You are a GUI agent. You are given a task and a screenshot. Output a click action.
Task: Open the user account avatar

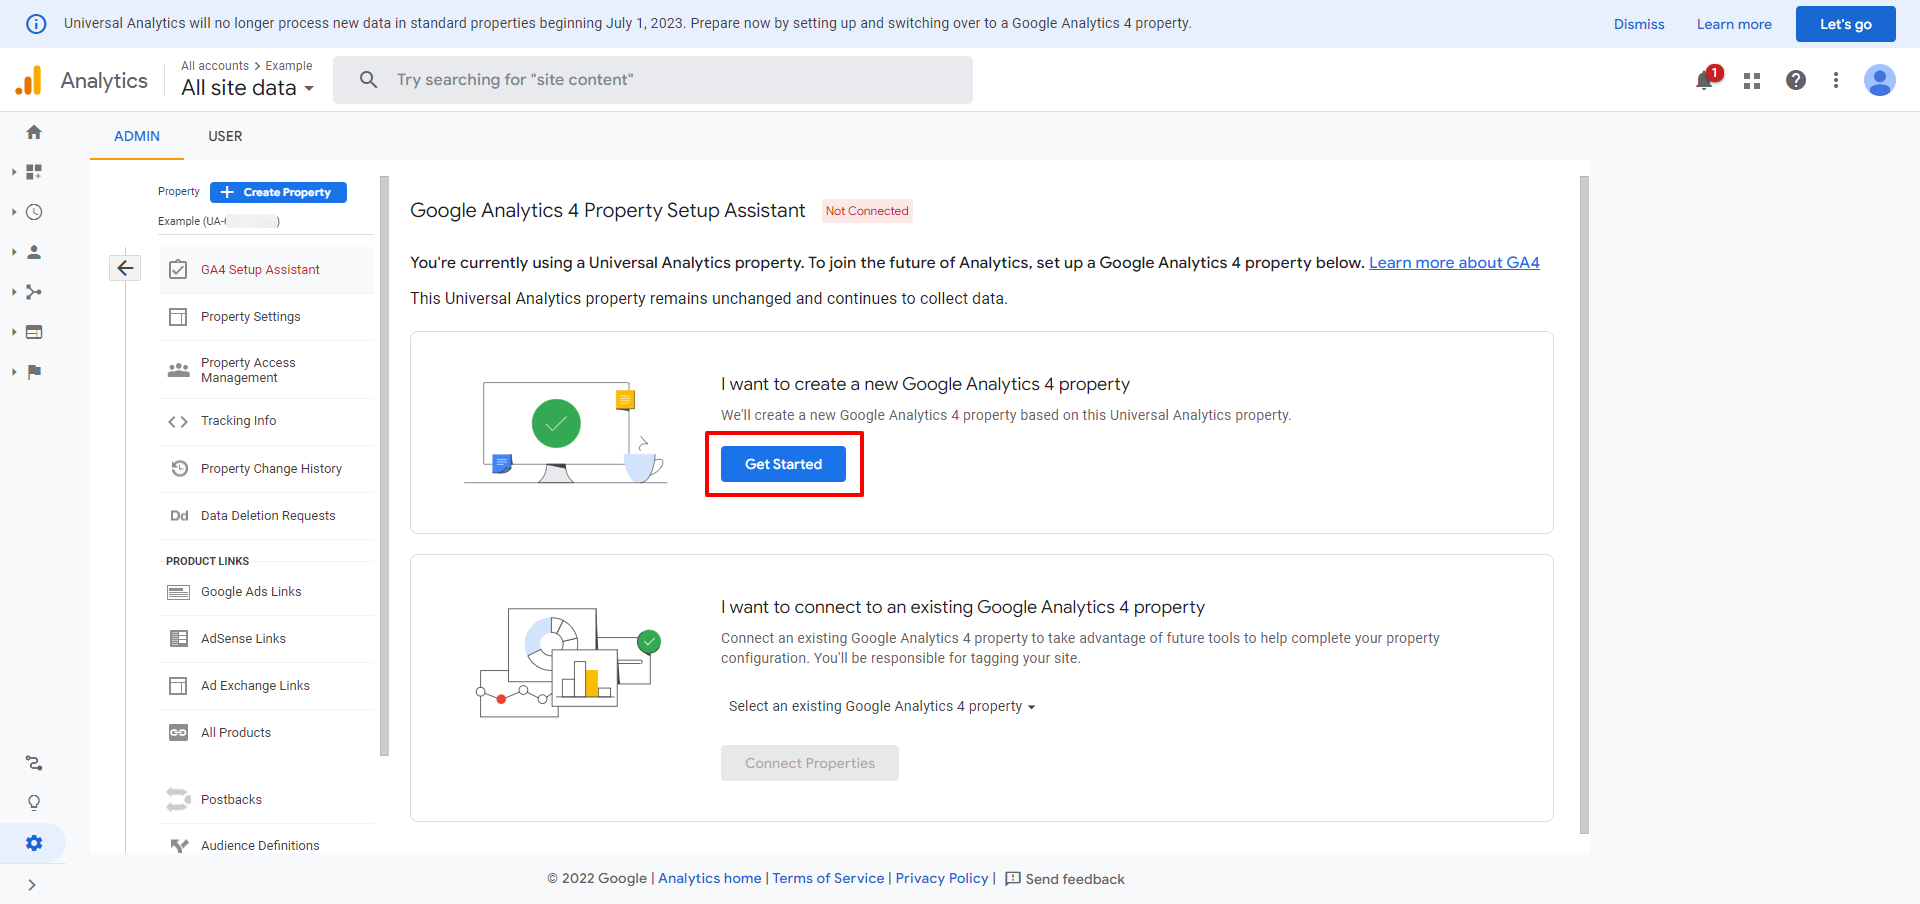1879,80
